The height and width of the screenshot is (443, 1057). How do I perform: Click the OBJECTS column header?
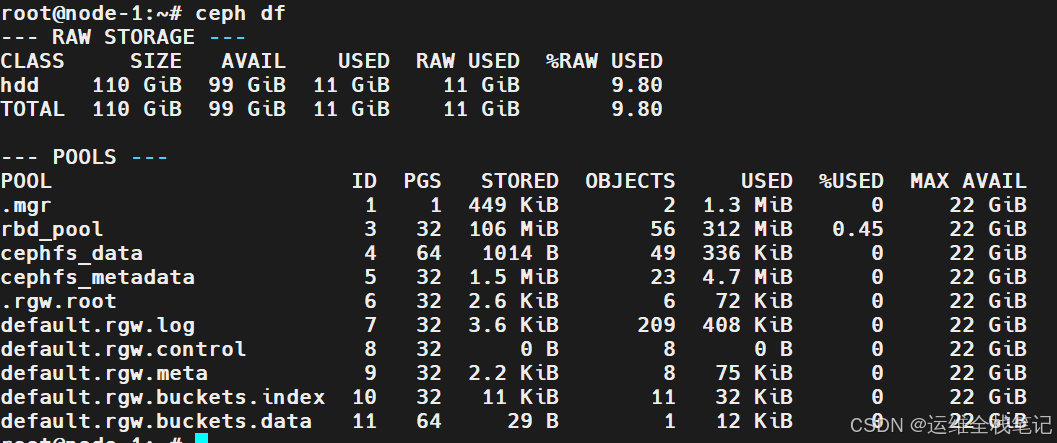630,181
